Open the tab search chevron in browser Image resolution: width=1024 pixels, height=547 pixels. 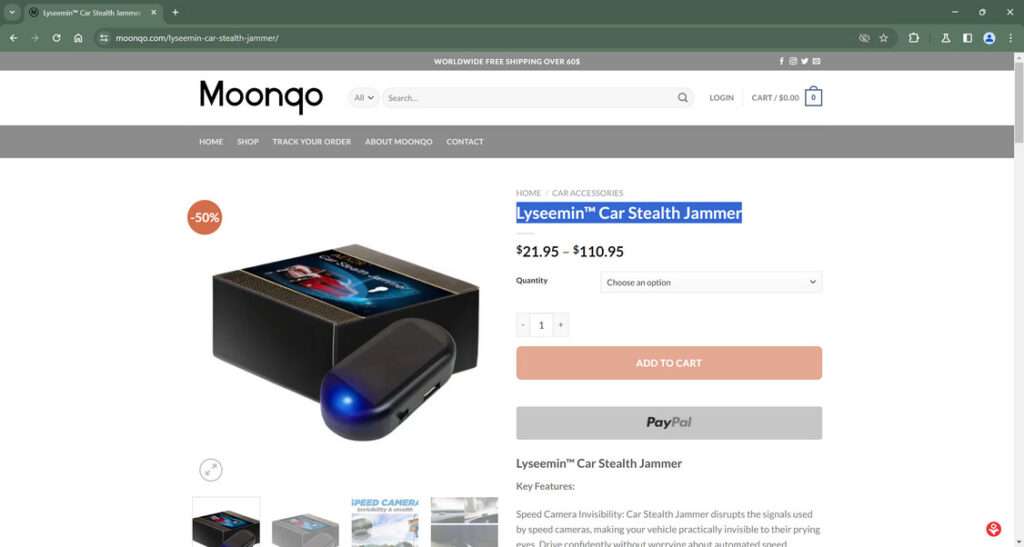[12, 12]
